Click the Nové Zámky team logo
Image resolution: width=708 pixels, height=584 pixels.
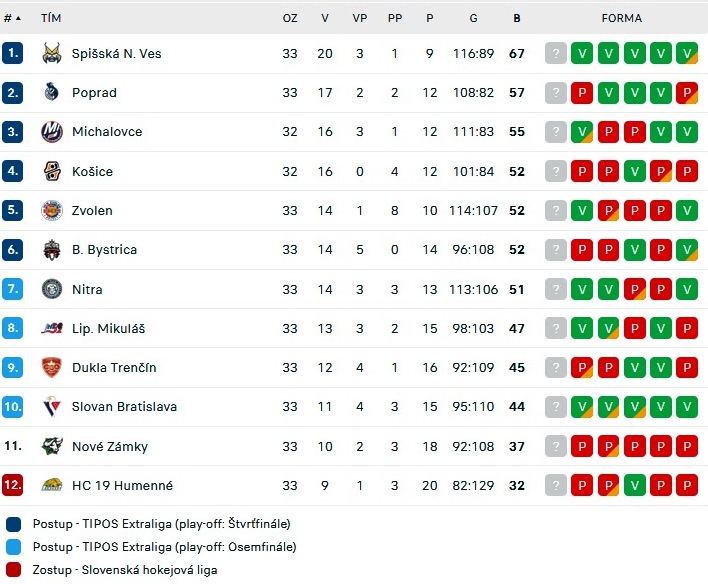[51, 446]
